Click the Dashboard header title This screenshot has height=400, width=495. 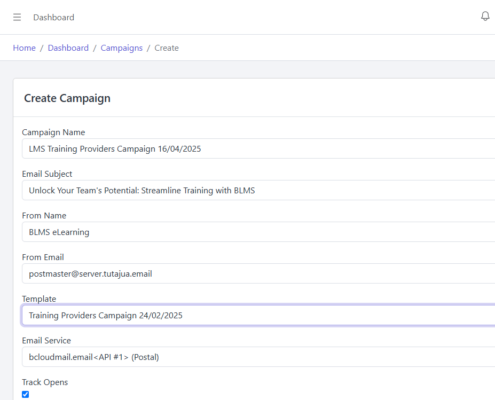click(54, 17)
